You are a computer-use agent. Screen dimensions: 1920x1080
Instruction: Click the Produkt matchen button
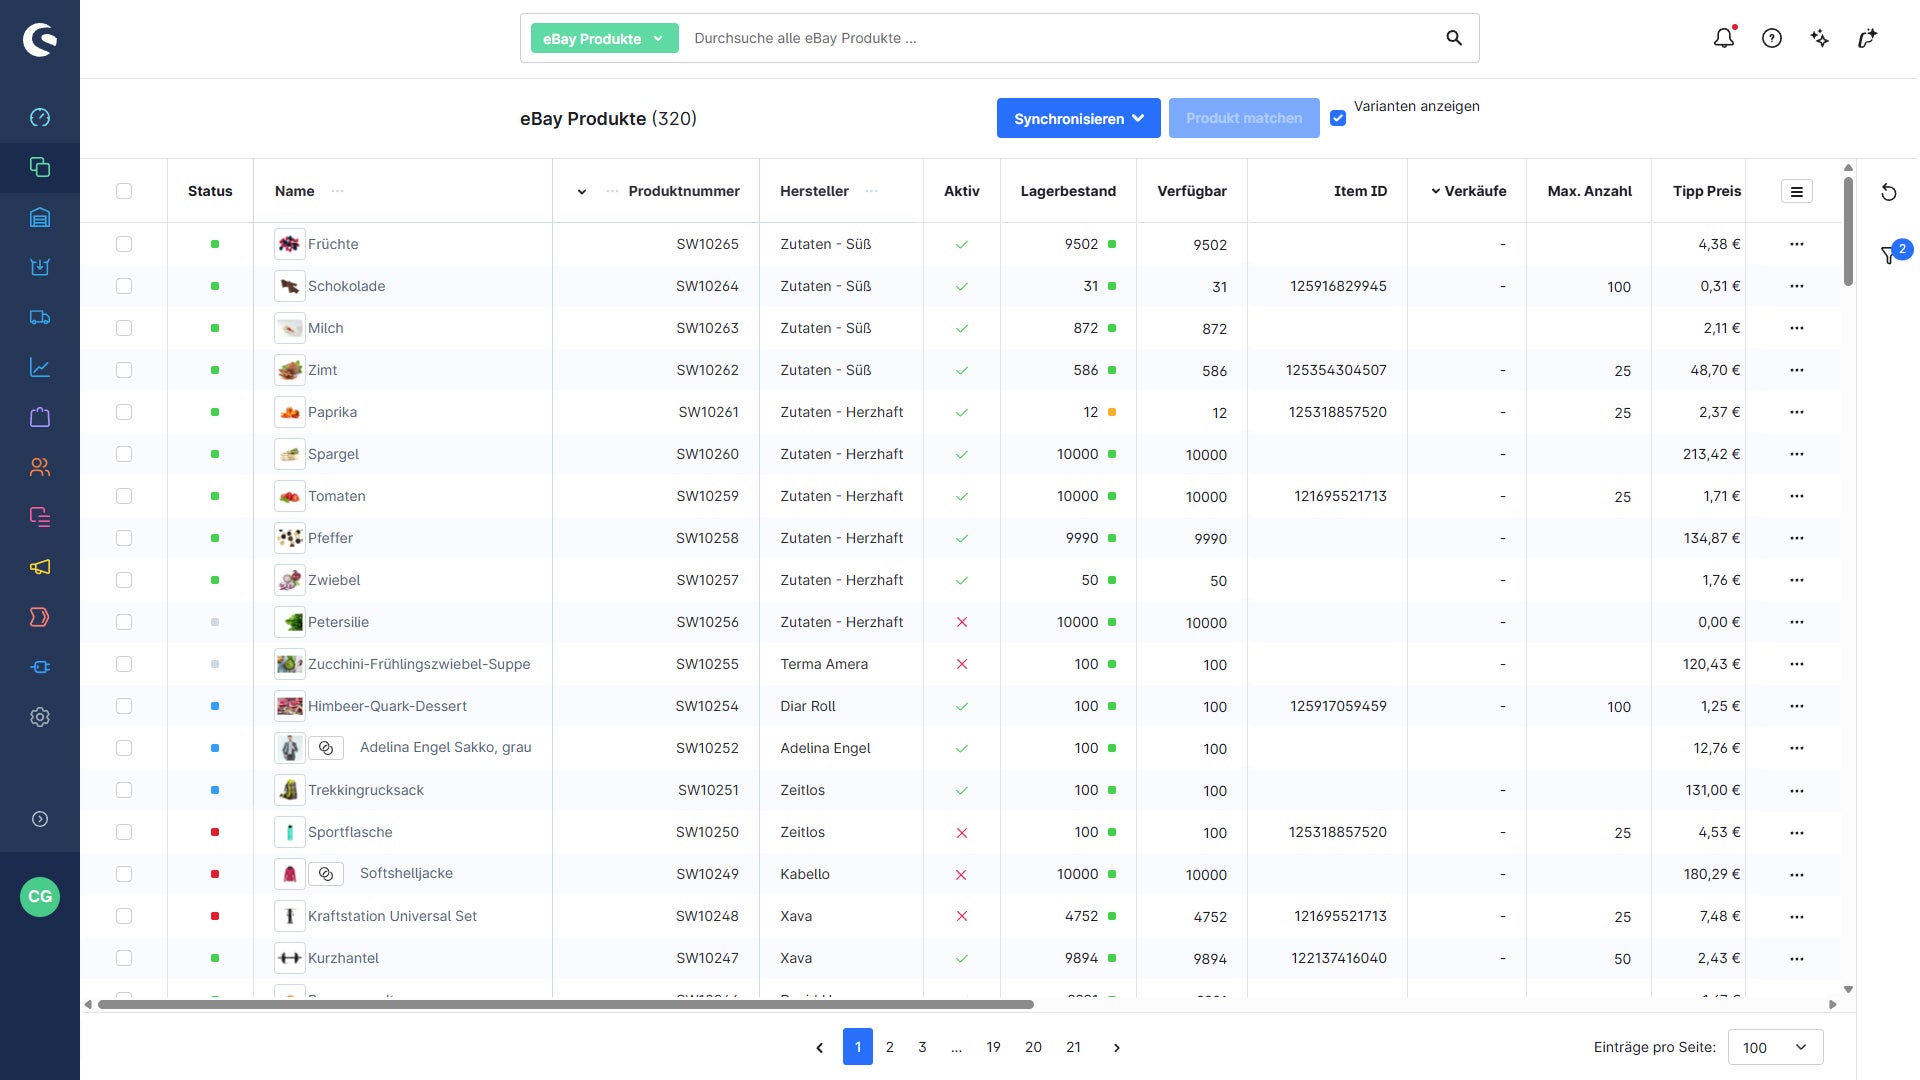pos(1244,118)
